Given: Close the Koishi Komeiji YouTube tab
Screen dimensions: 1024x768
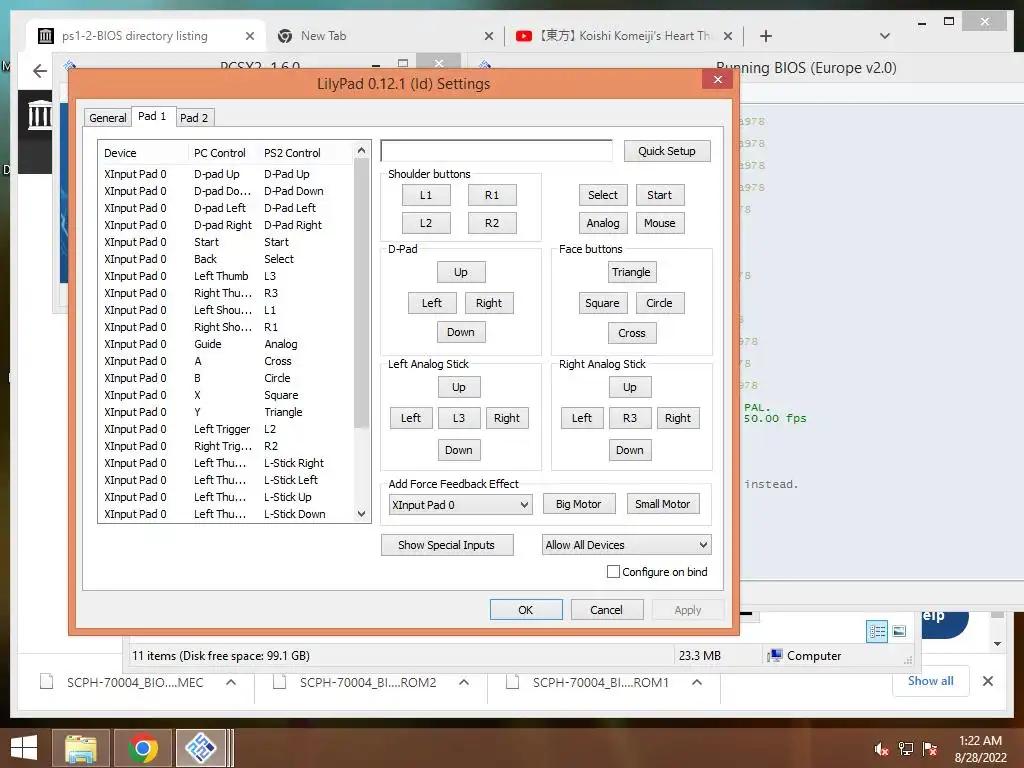Looking at the screenshot, I should pos(728,36).
